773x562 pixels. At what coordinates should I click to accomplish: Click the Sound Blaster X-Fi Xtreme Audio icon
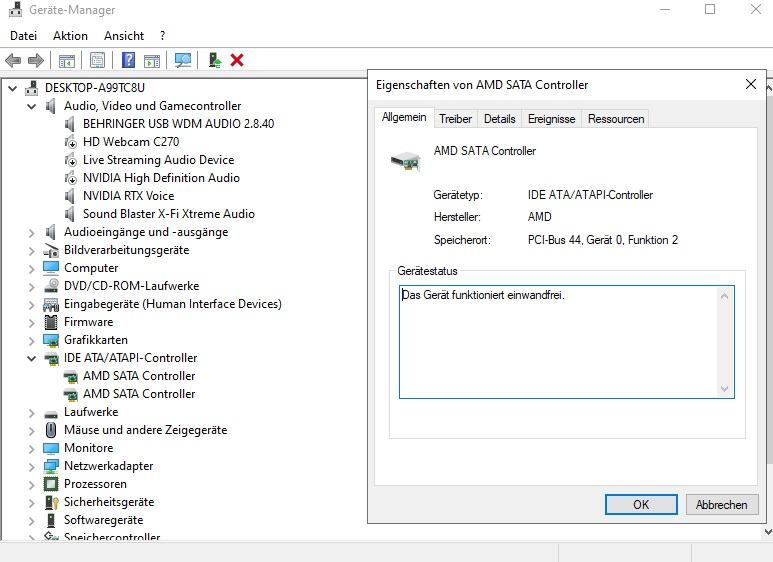pos(70,214)
